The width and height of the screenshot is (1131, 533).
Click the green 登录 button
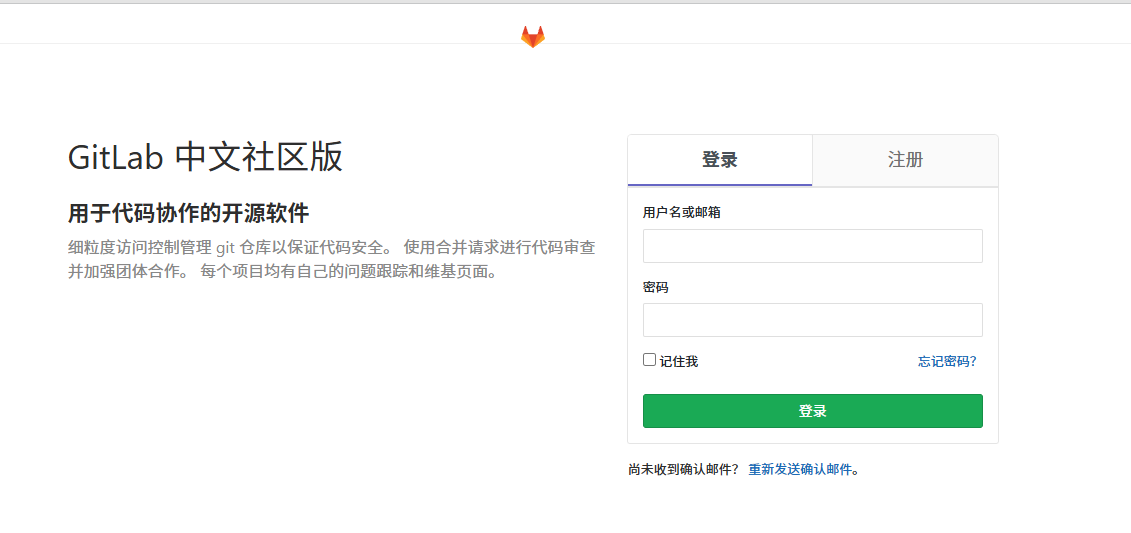812,410
